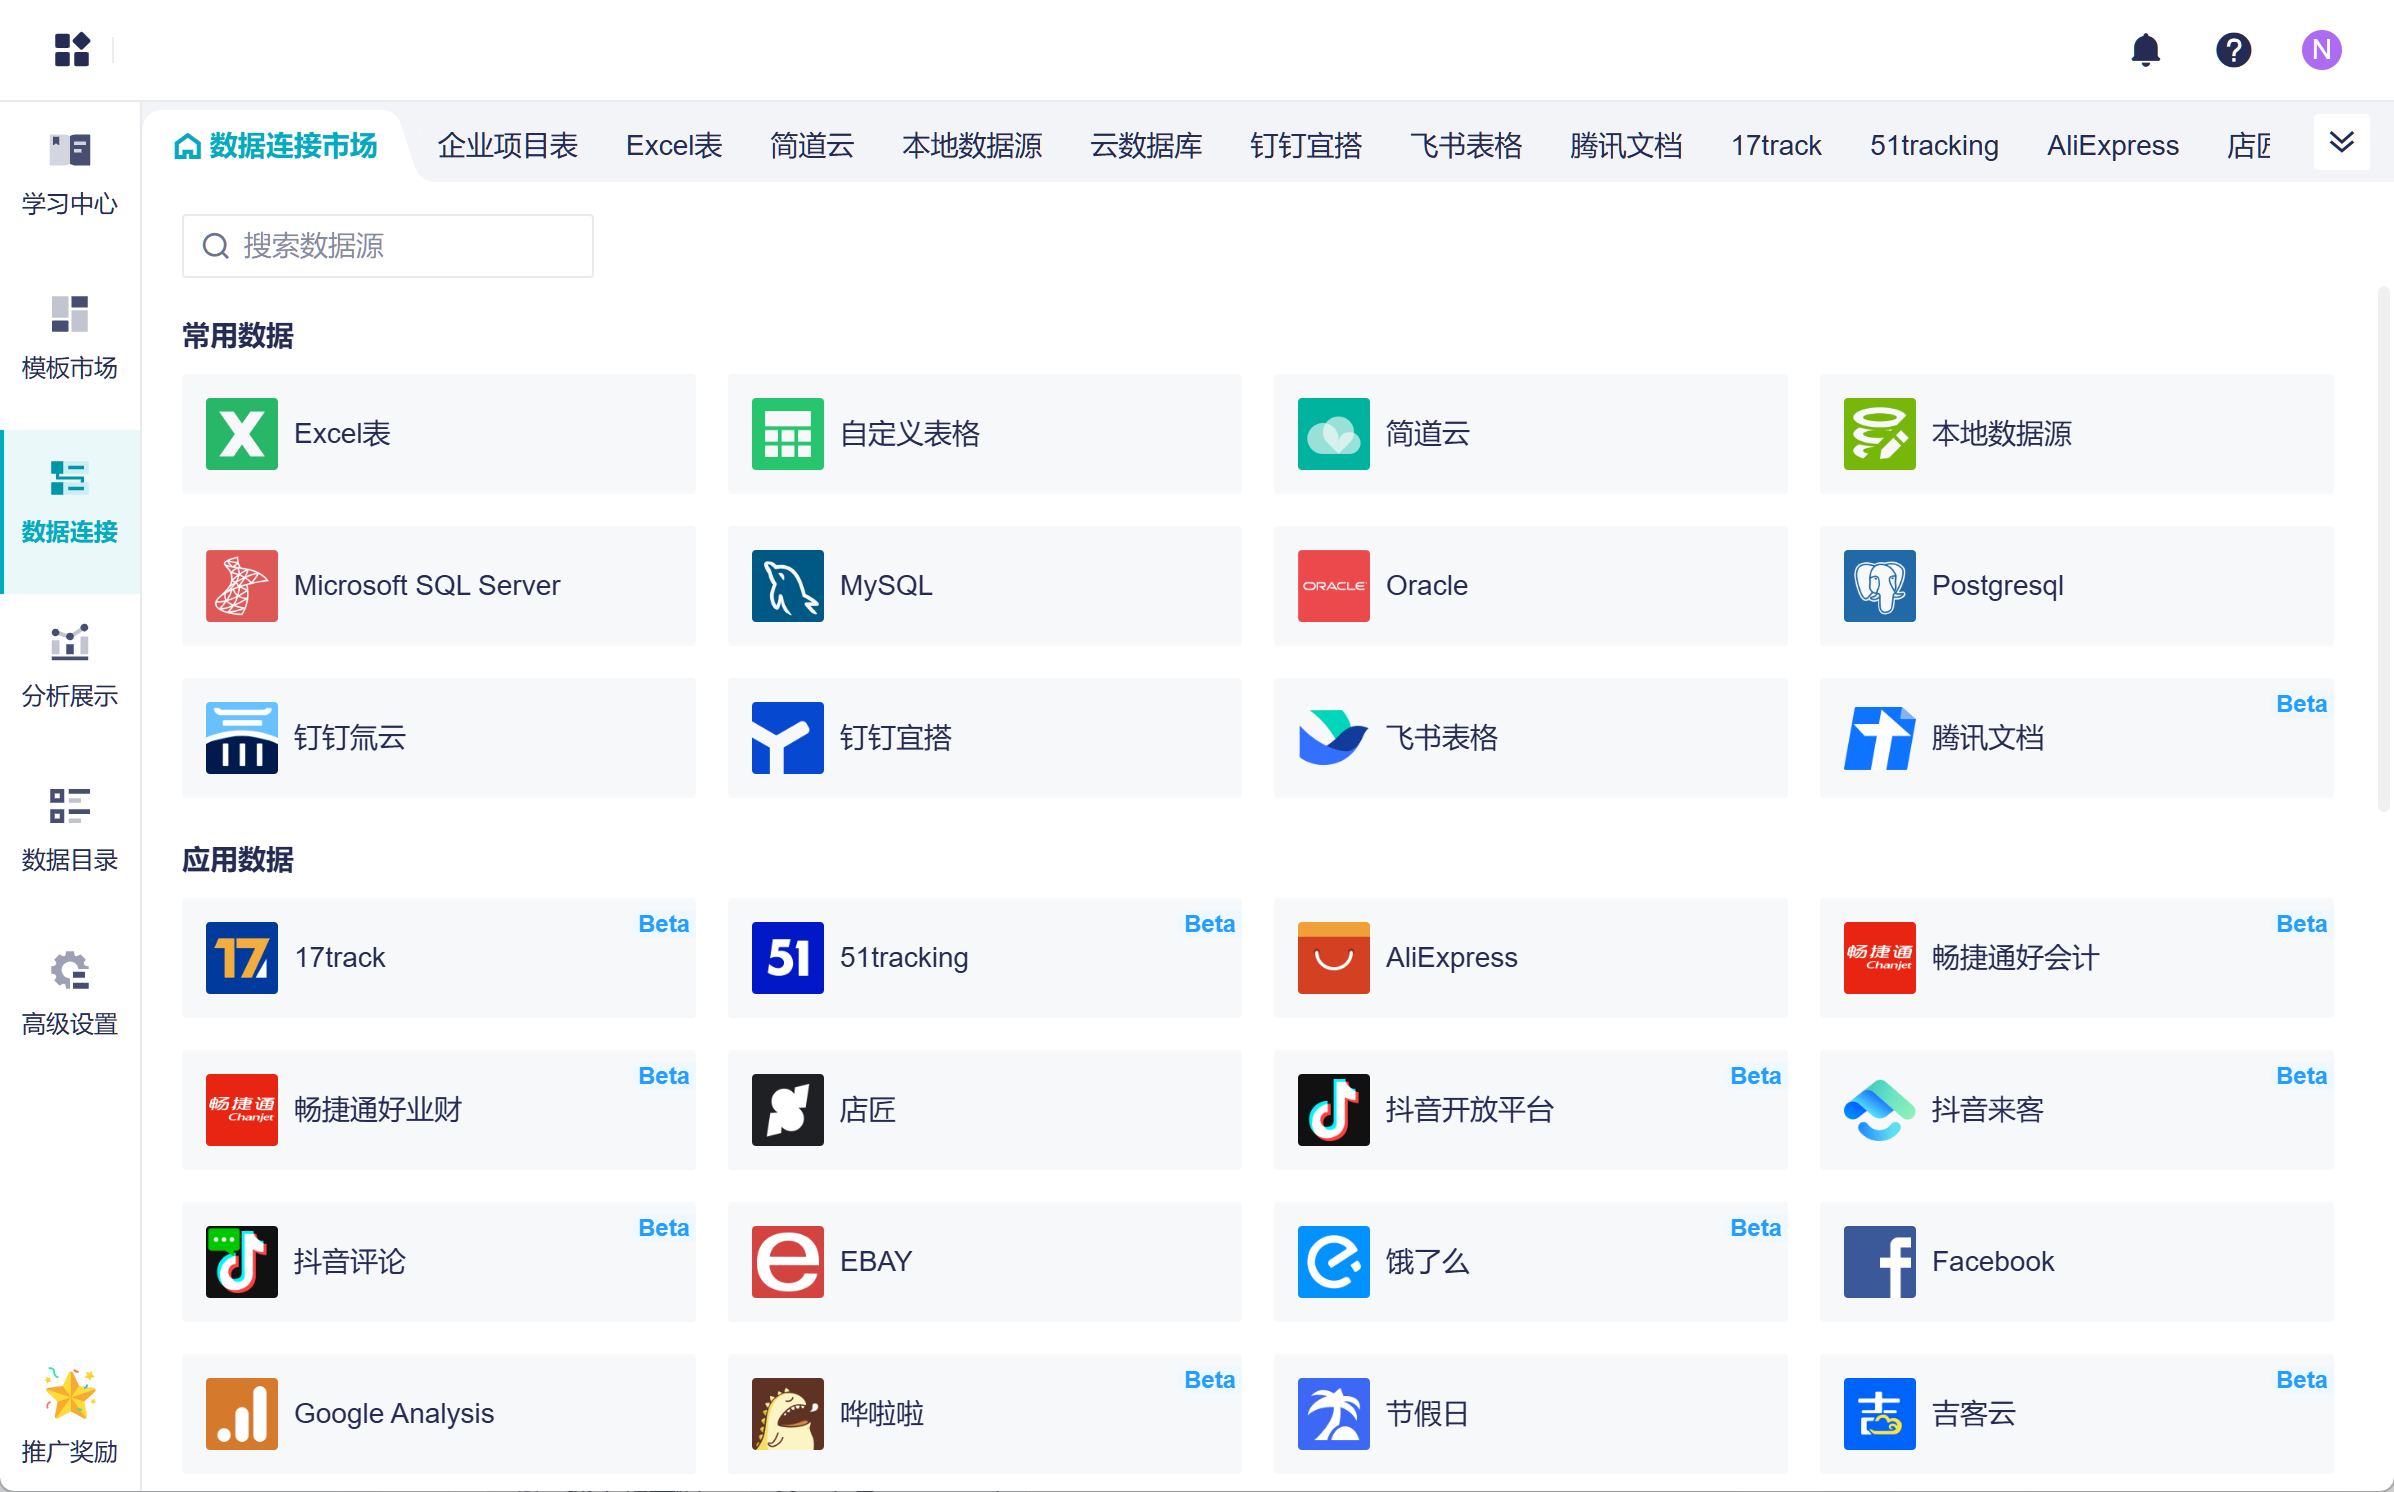Screen dimensions: 2394x1492
Task: Click the EBAY icon
Action: click(788, 1262)
